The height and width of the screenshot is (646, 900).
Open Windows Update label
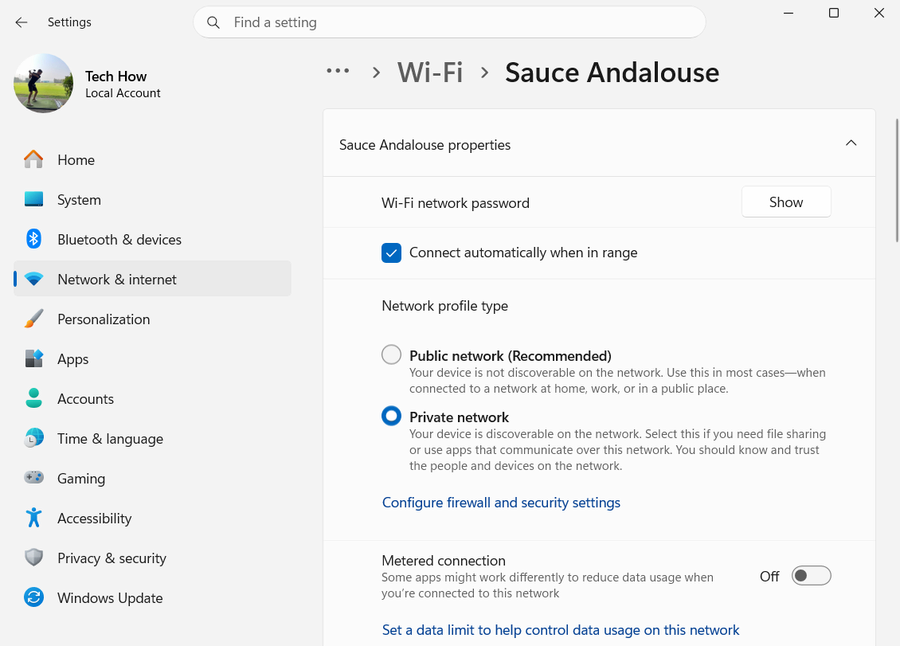[x=110, y=598]
